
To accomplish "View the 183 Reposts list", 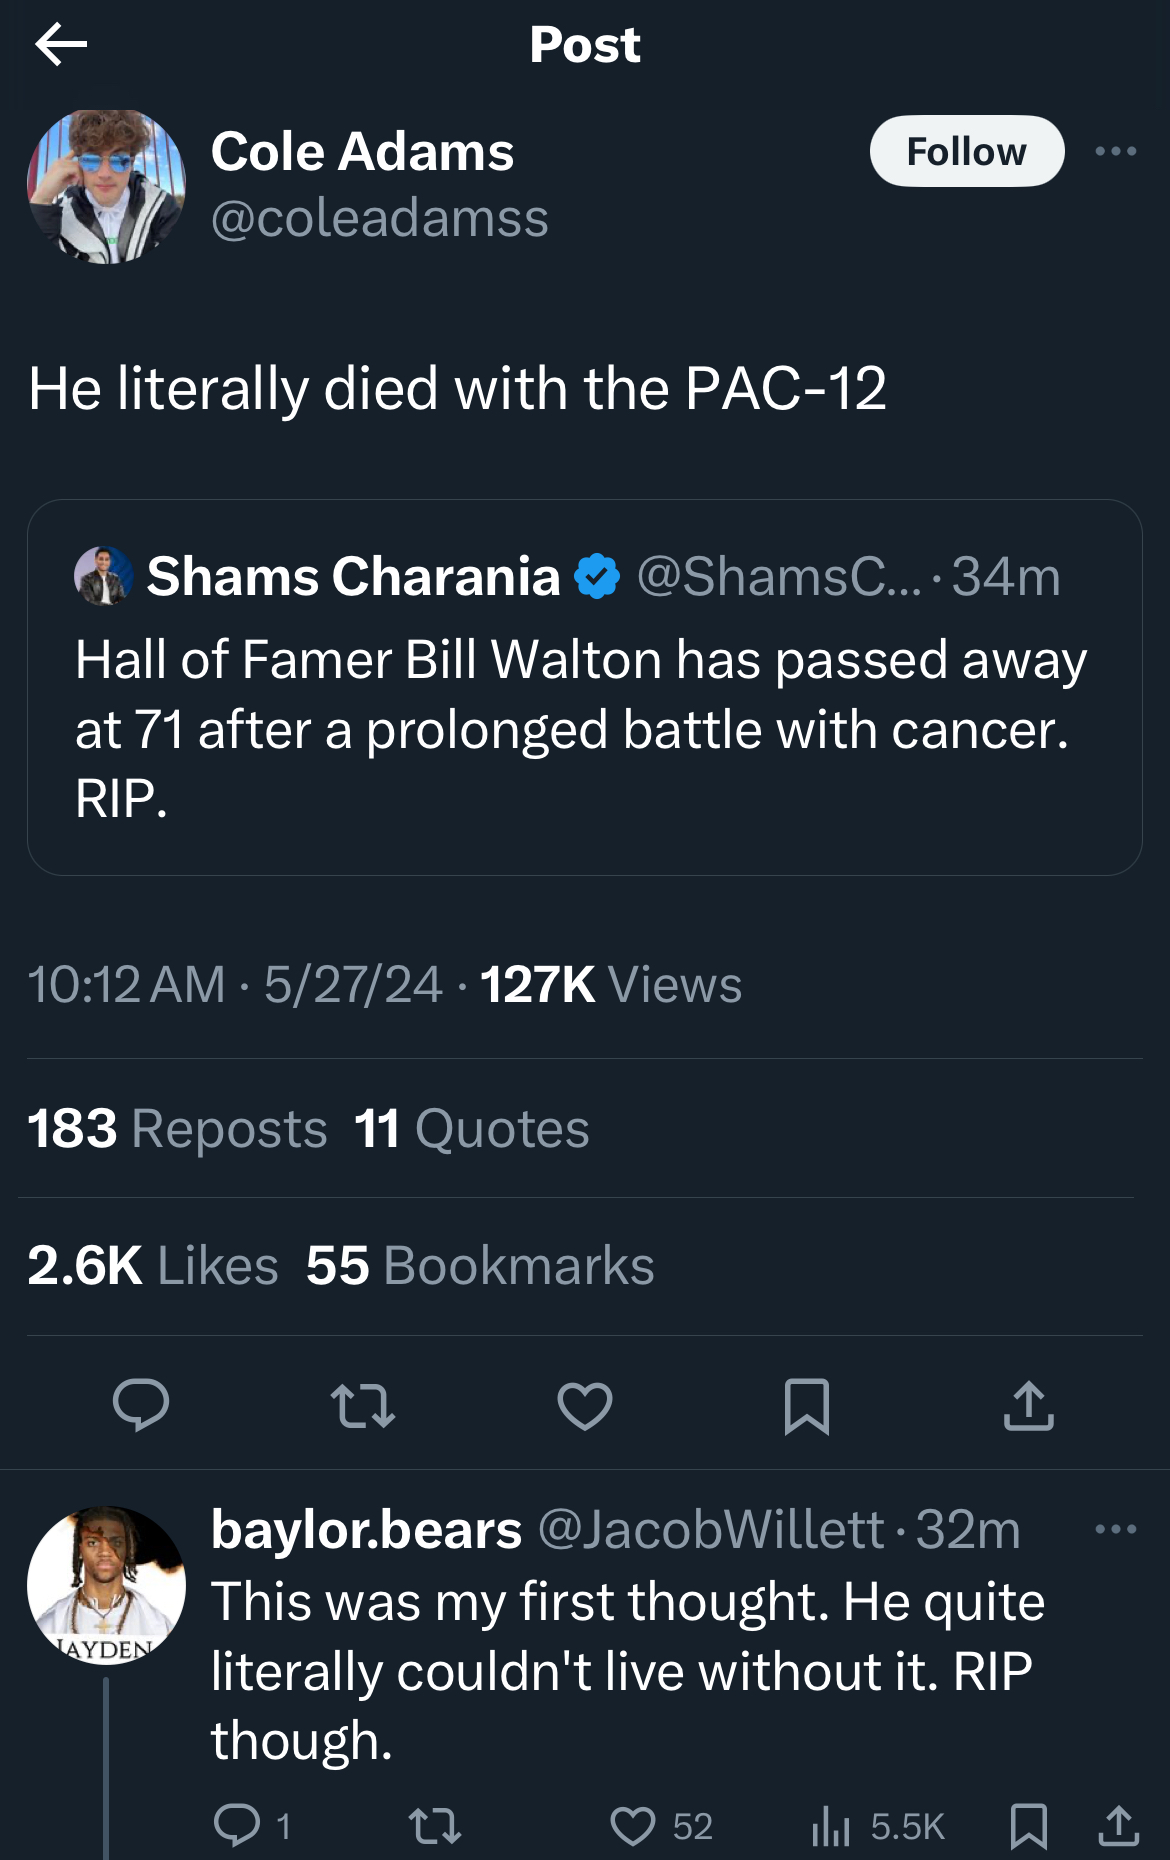I will coord(177,1129).
